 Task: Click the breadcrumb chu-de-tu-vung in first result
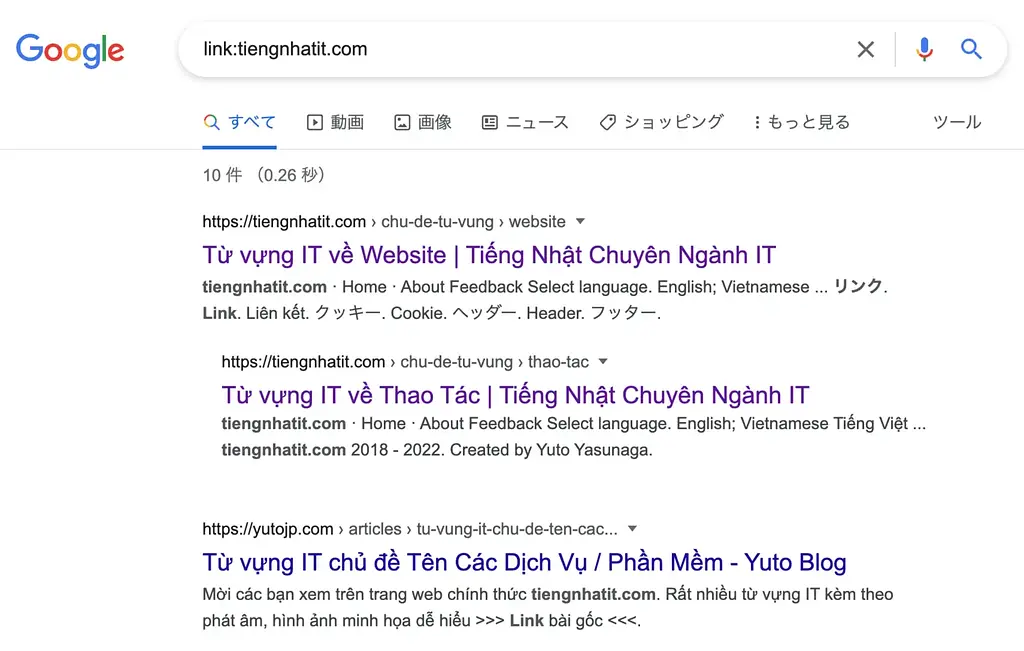[439, 221]
